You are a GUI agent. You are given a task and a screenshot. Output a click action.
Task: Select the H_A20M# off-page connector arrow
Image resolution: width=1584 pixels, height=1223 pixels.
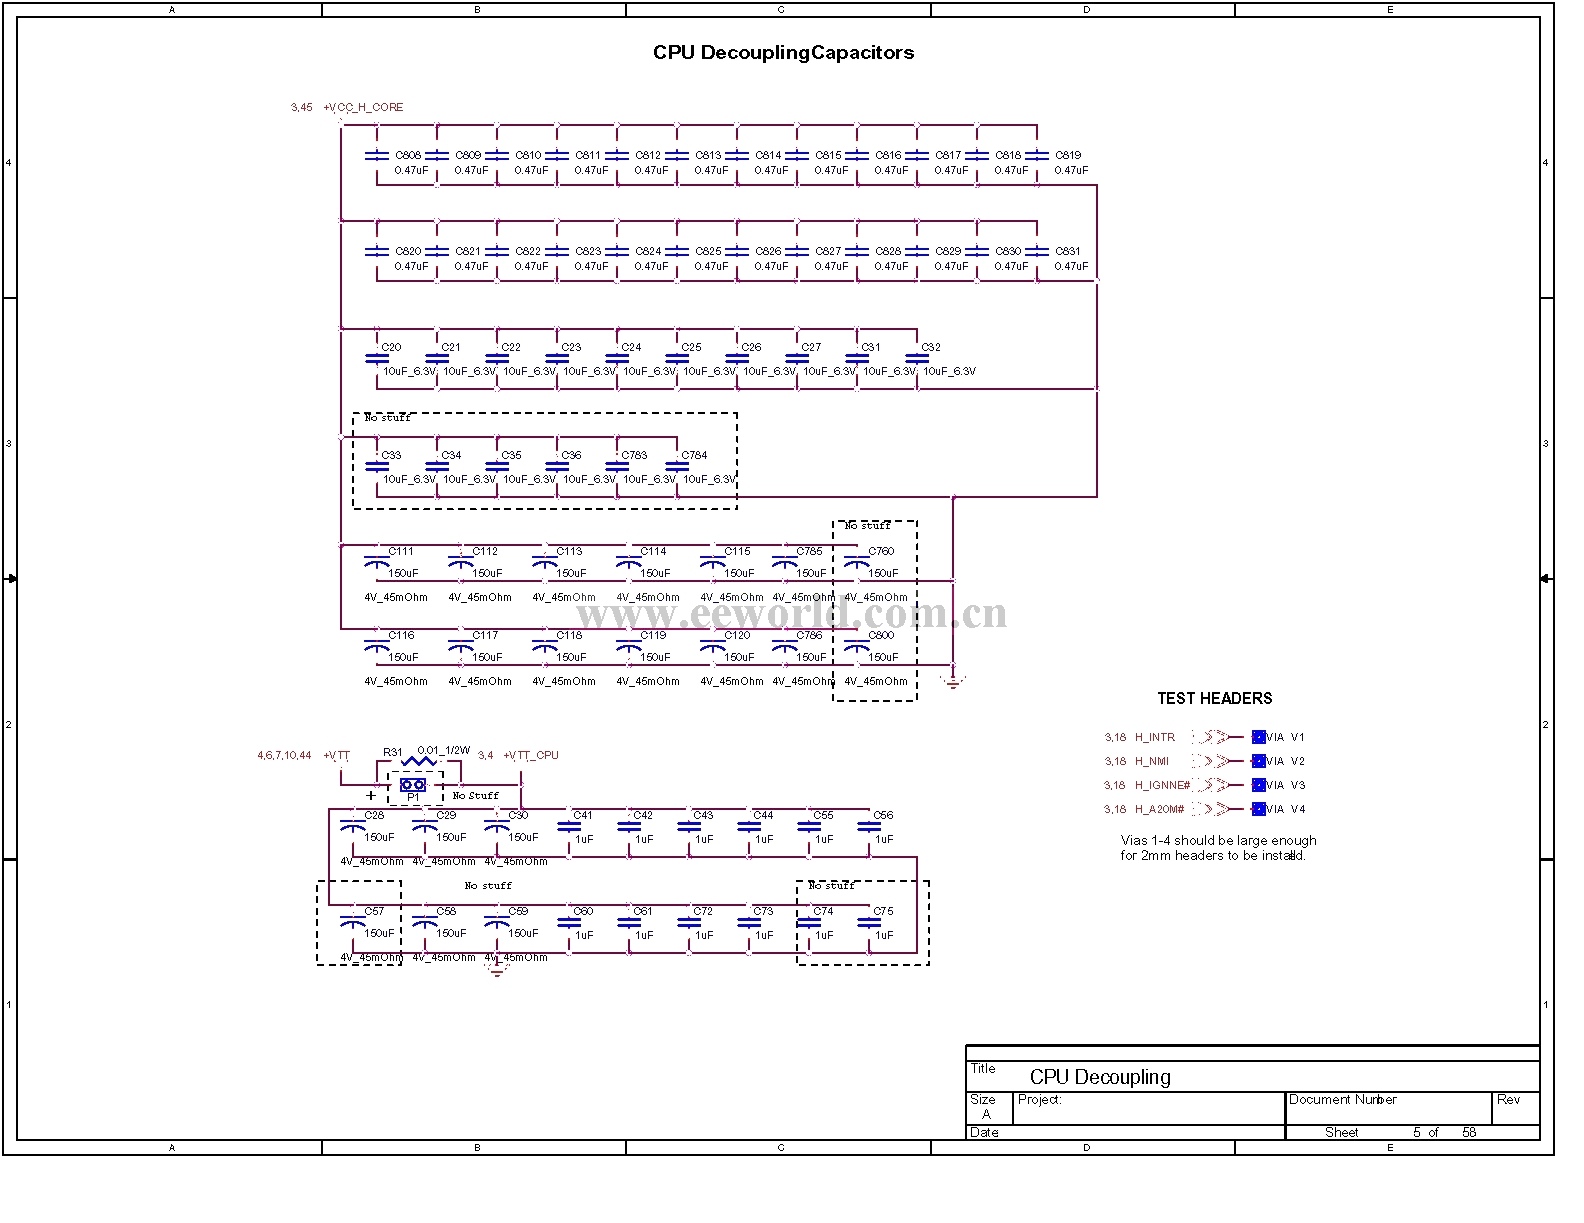point(1211,809)
